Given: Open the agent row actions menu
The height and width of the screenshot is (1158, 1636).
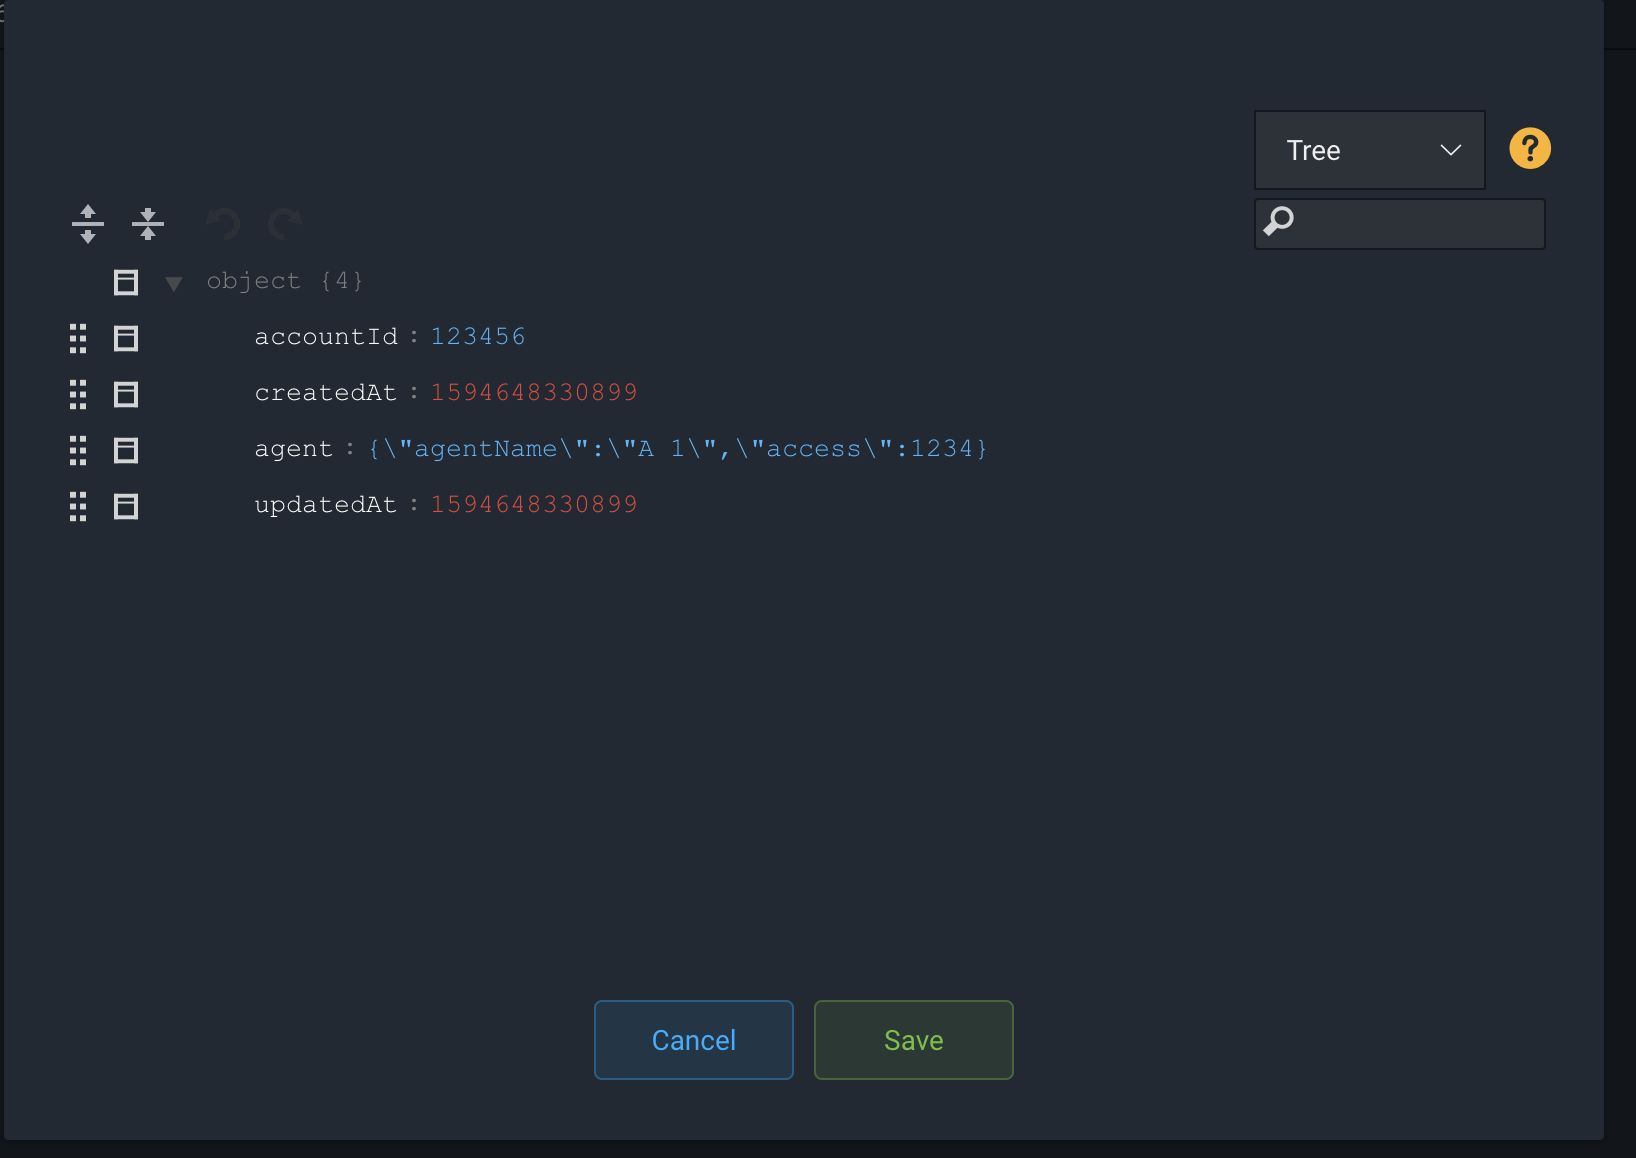Looking at the screenshot, I should (x=126, y=450).
